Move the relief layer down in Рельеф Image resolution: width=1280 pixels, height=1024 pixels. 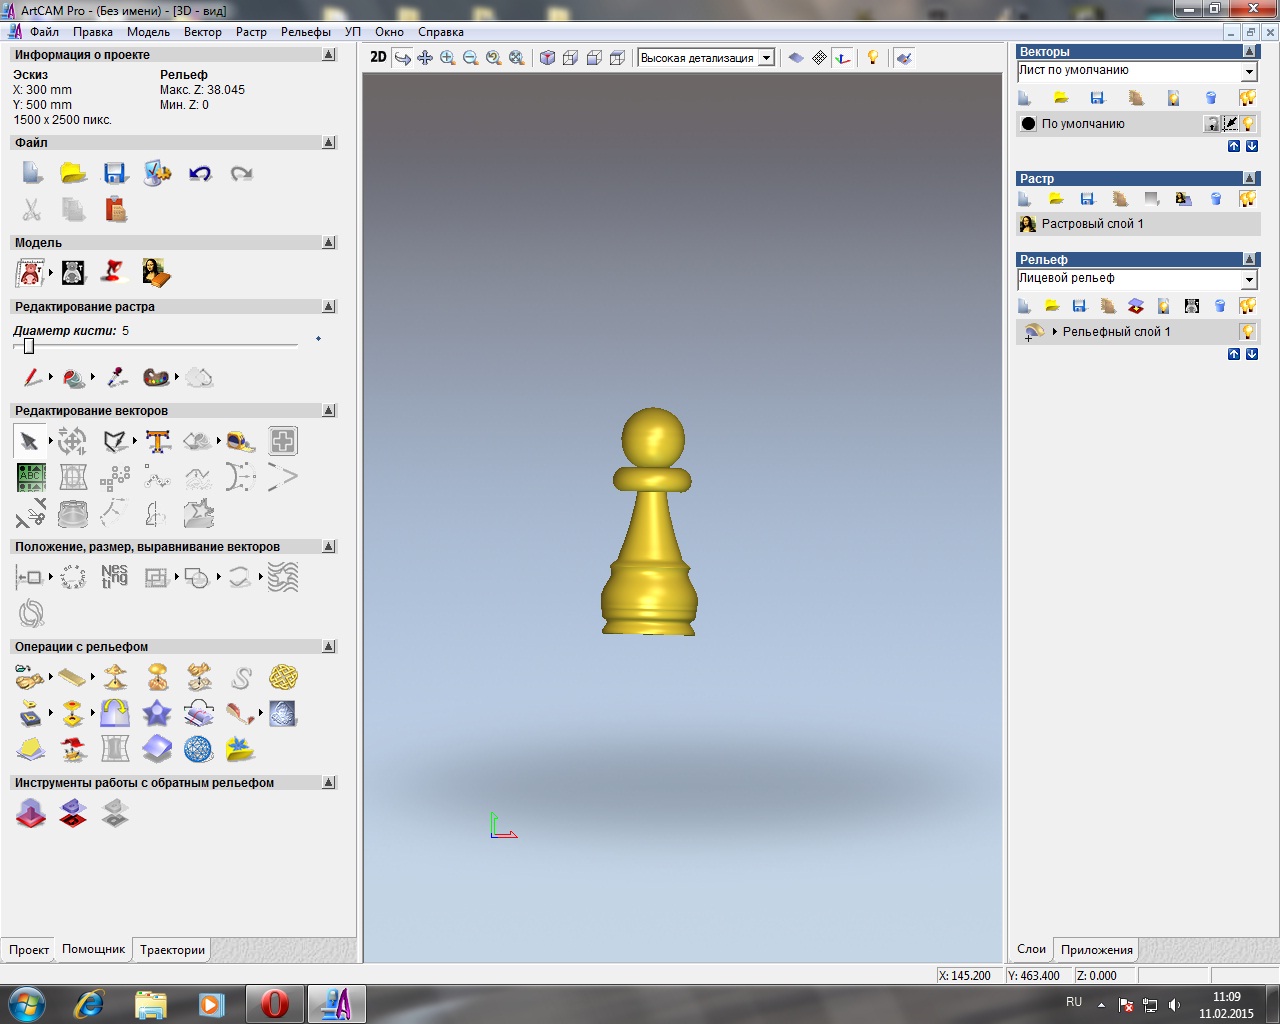coord(1252,354)
